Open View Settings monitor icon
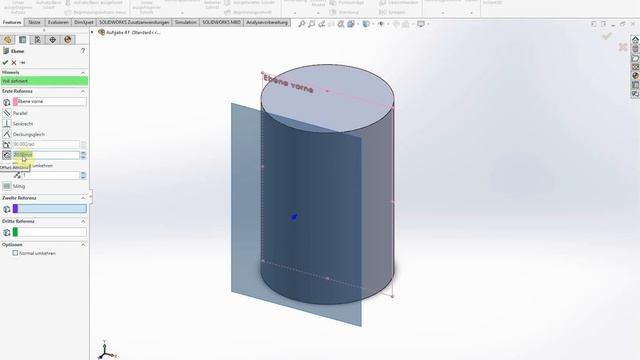This screenshot has width=640, height=360. (x=421, y=24)
